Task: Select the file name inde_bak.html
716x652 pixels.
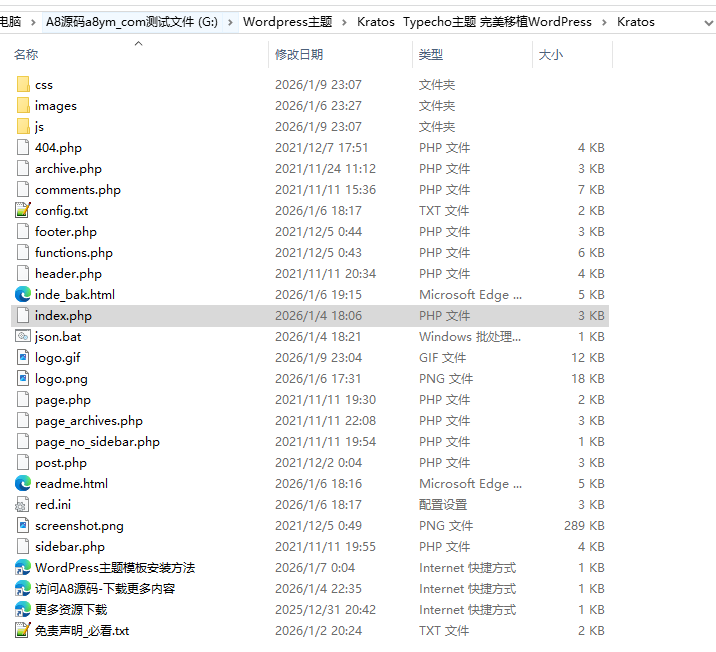Action: point(75,294)
